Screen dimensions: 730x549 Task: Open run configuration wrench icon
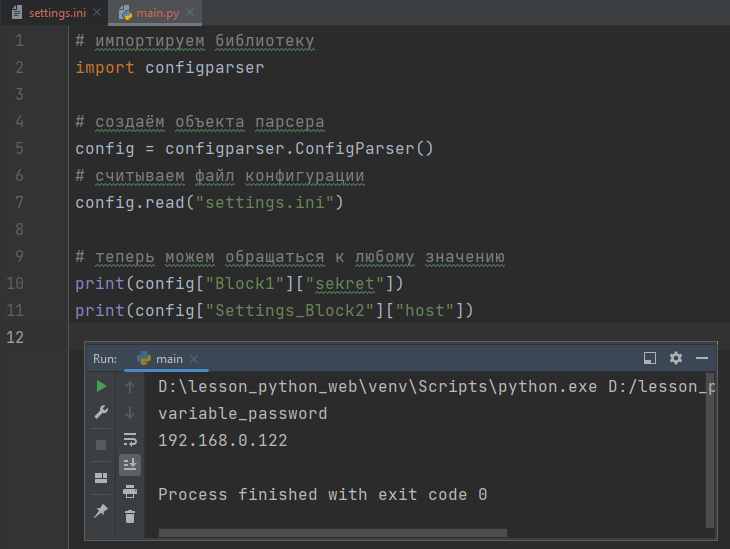pyautogui.click(x=101, y=412)
